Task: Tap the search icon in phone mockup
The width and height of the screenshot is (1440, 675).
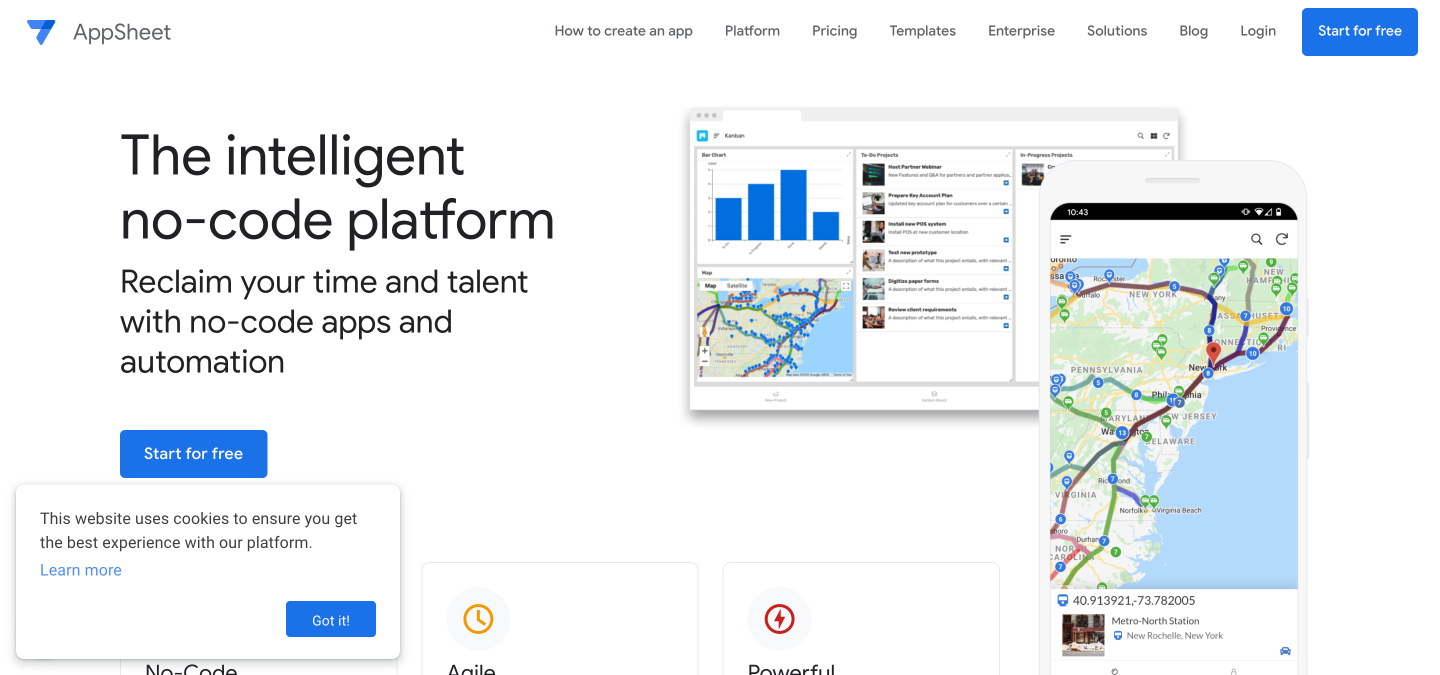Action: coord(1257,239)
